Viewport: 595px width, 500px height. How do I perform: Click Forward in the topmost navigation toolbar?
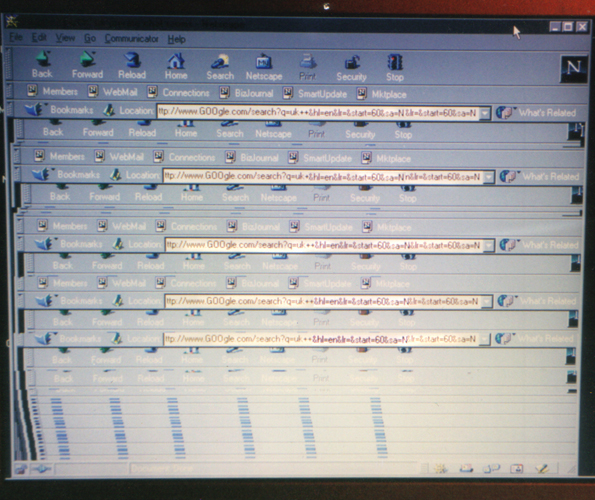click(x=87, y=65)
